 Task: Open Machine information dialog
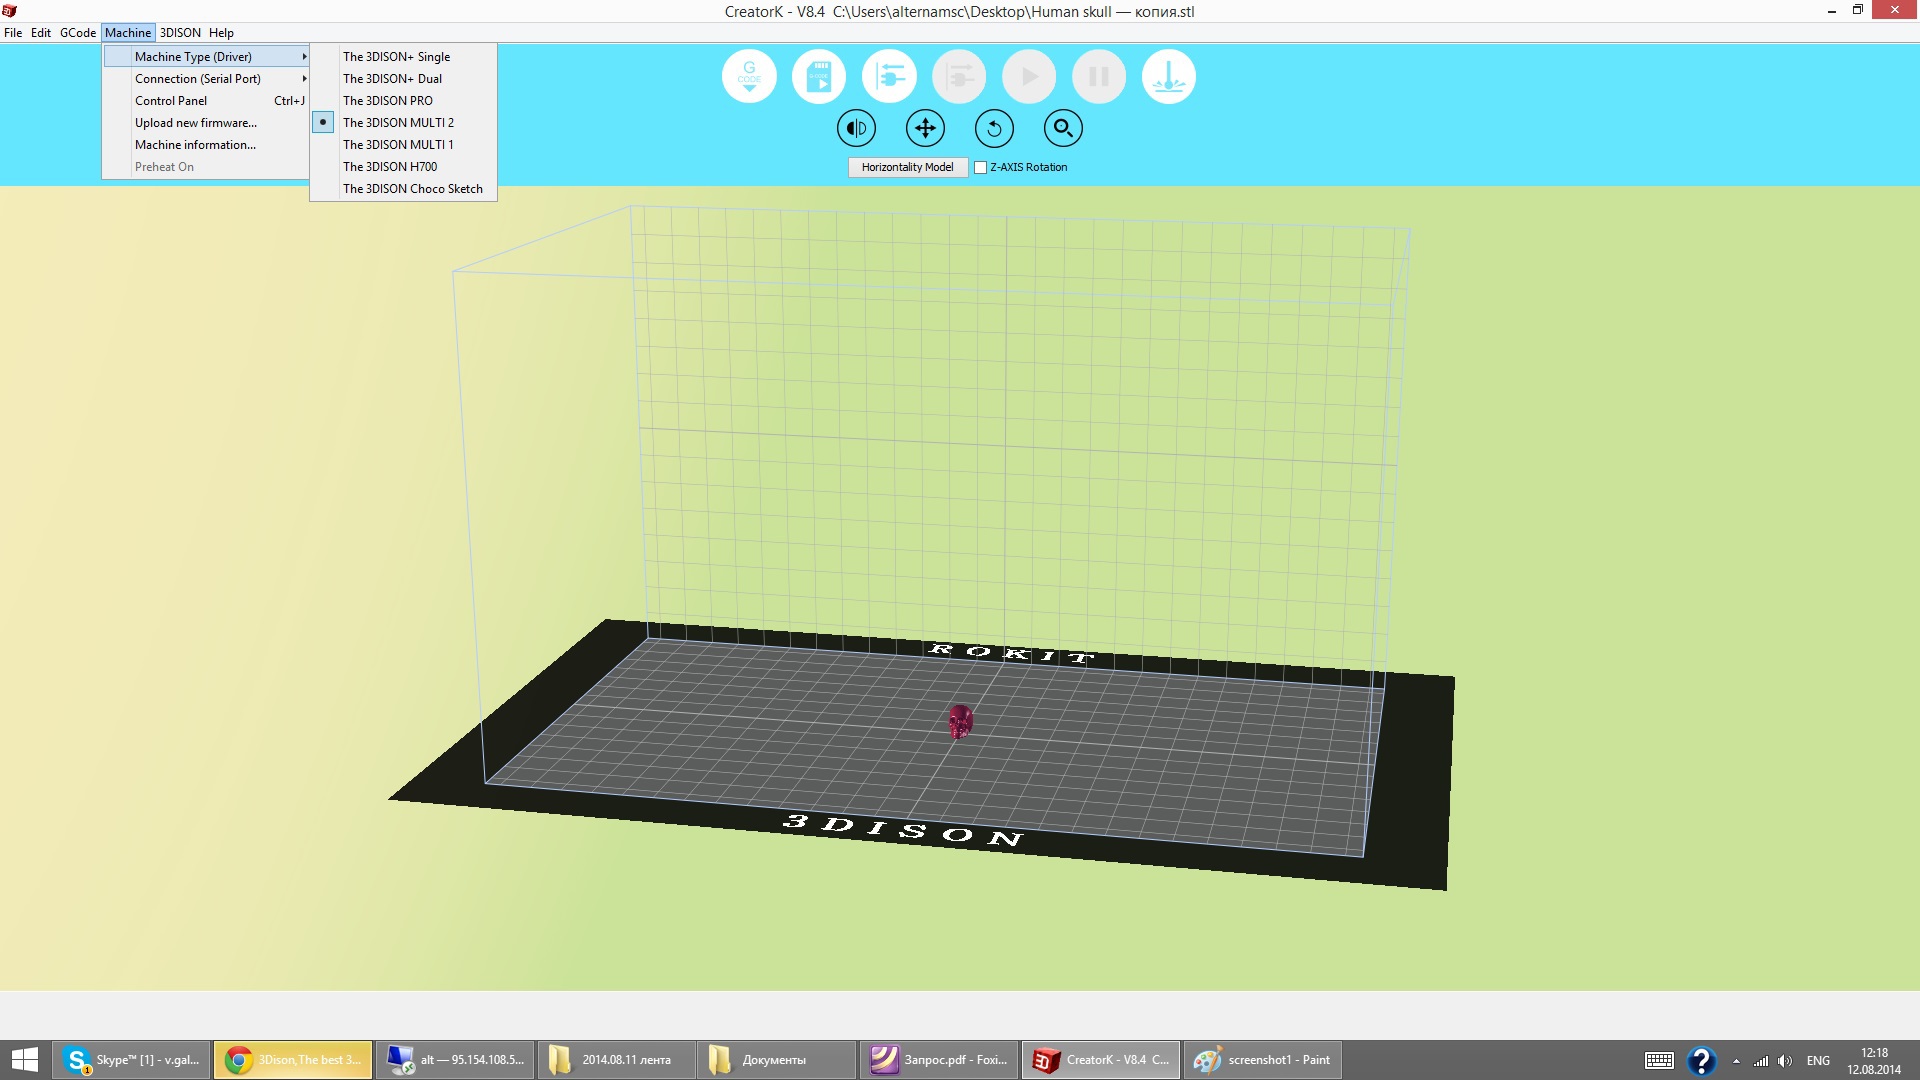click(194, 144)
